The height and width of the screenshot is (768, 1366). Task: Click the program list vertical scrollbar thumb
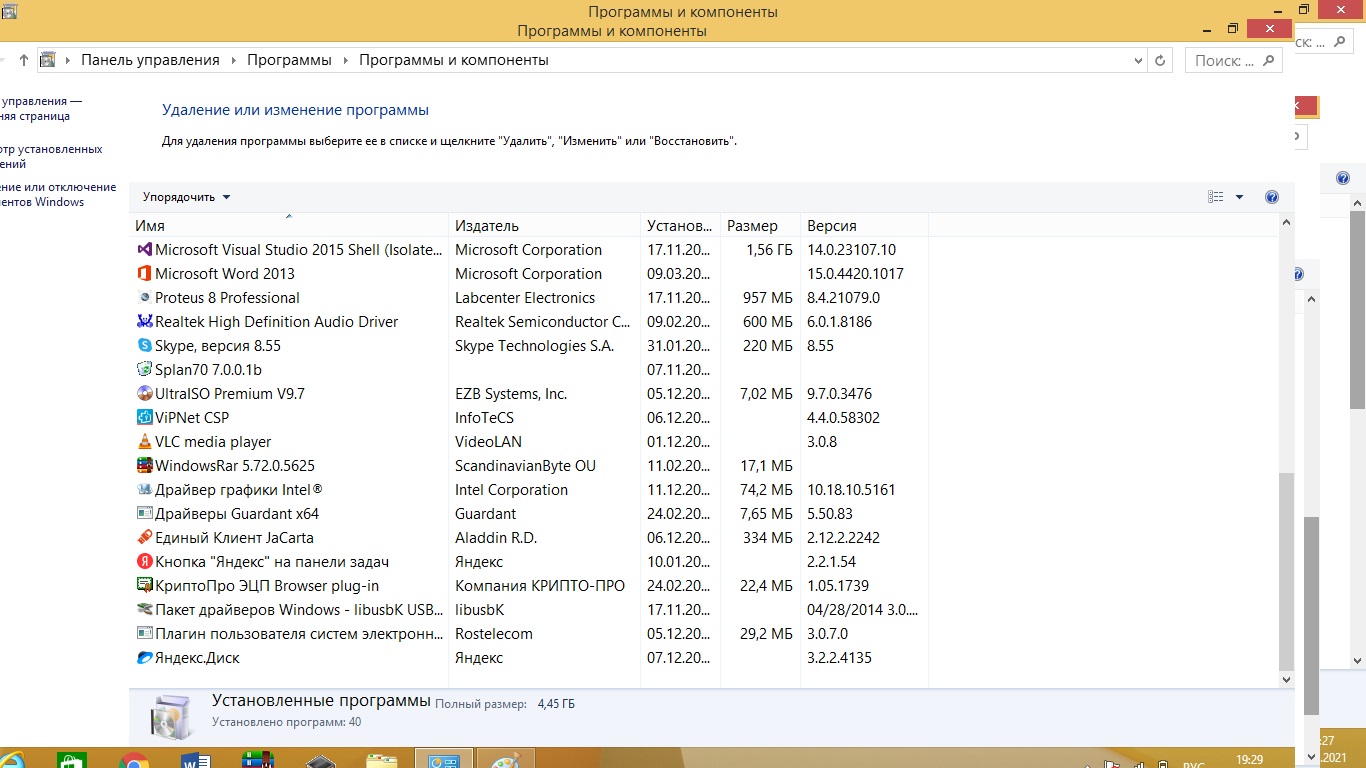(1286, 571)
